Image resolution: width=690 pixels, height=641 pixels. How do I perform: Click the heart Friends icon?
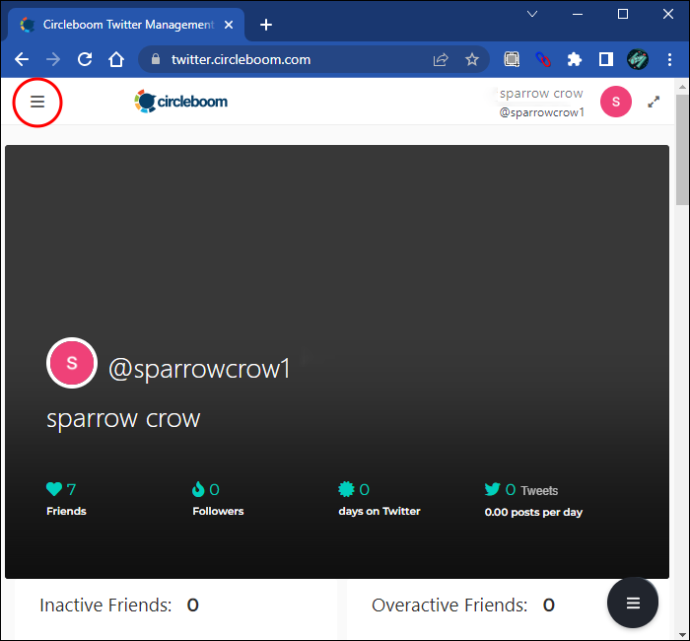(54, 489)
